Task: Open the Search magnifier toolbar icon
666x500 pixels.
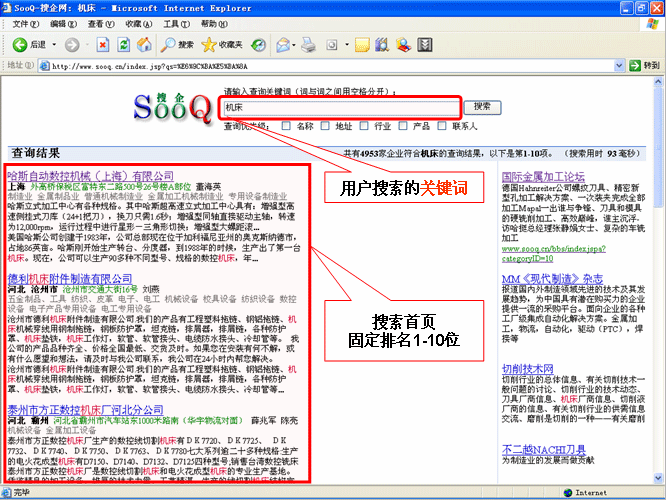Action: coord(168,45)
